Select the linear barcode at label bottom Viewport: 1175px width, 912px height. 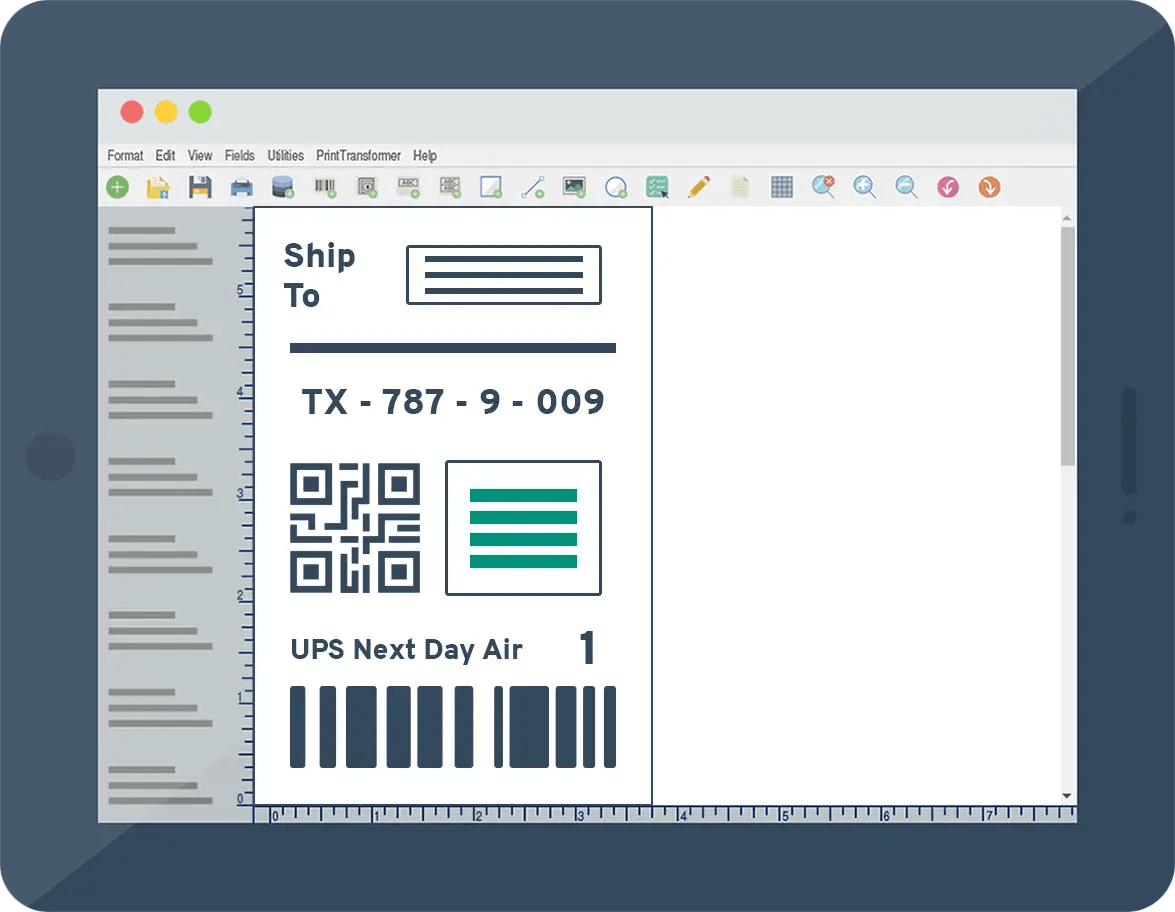pyautogui.click(x=453, y=727)
